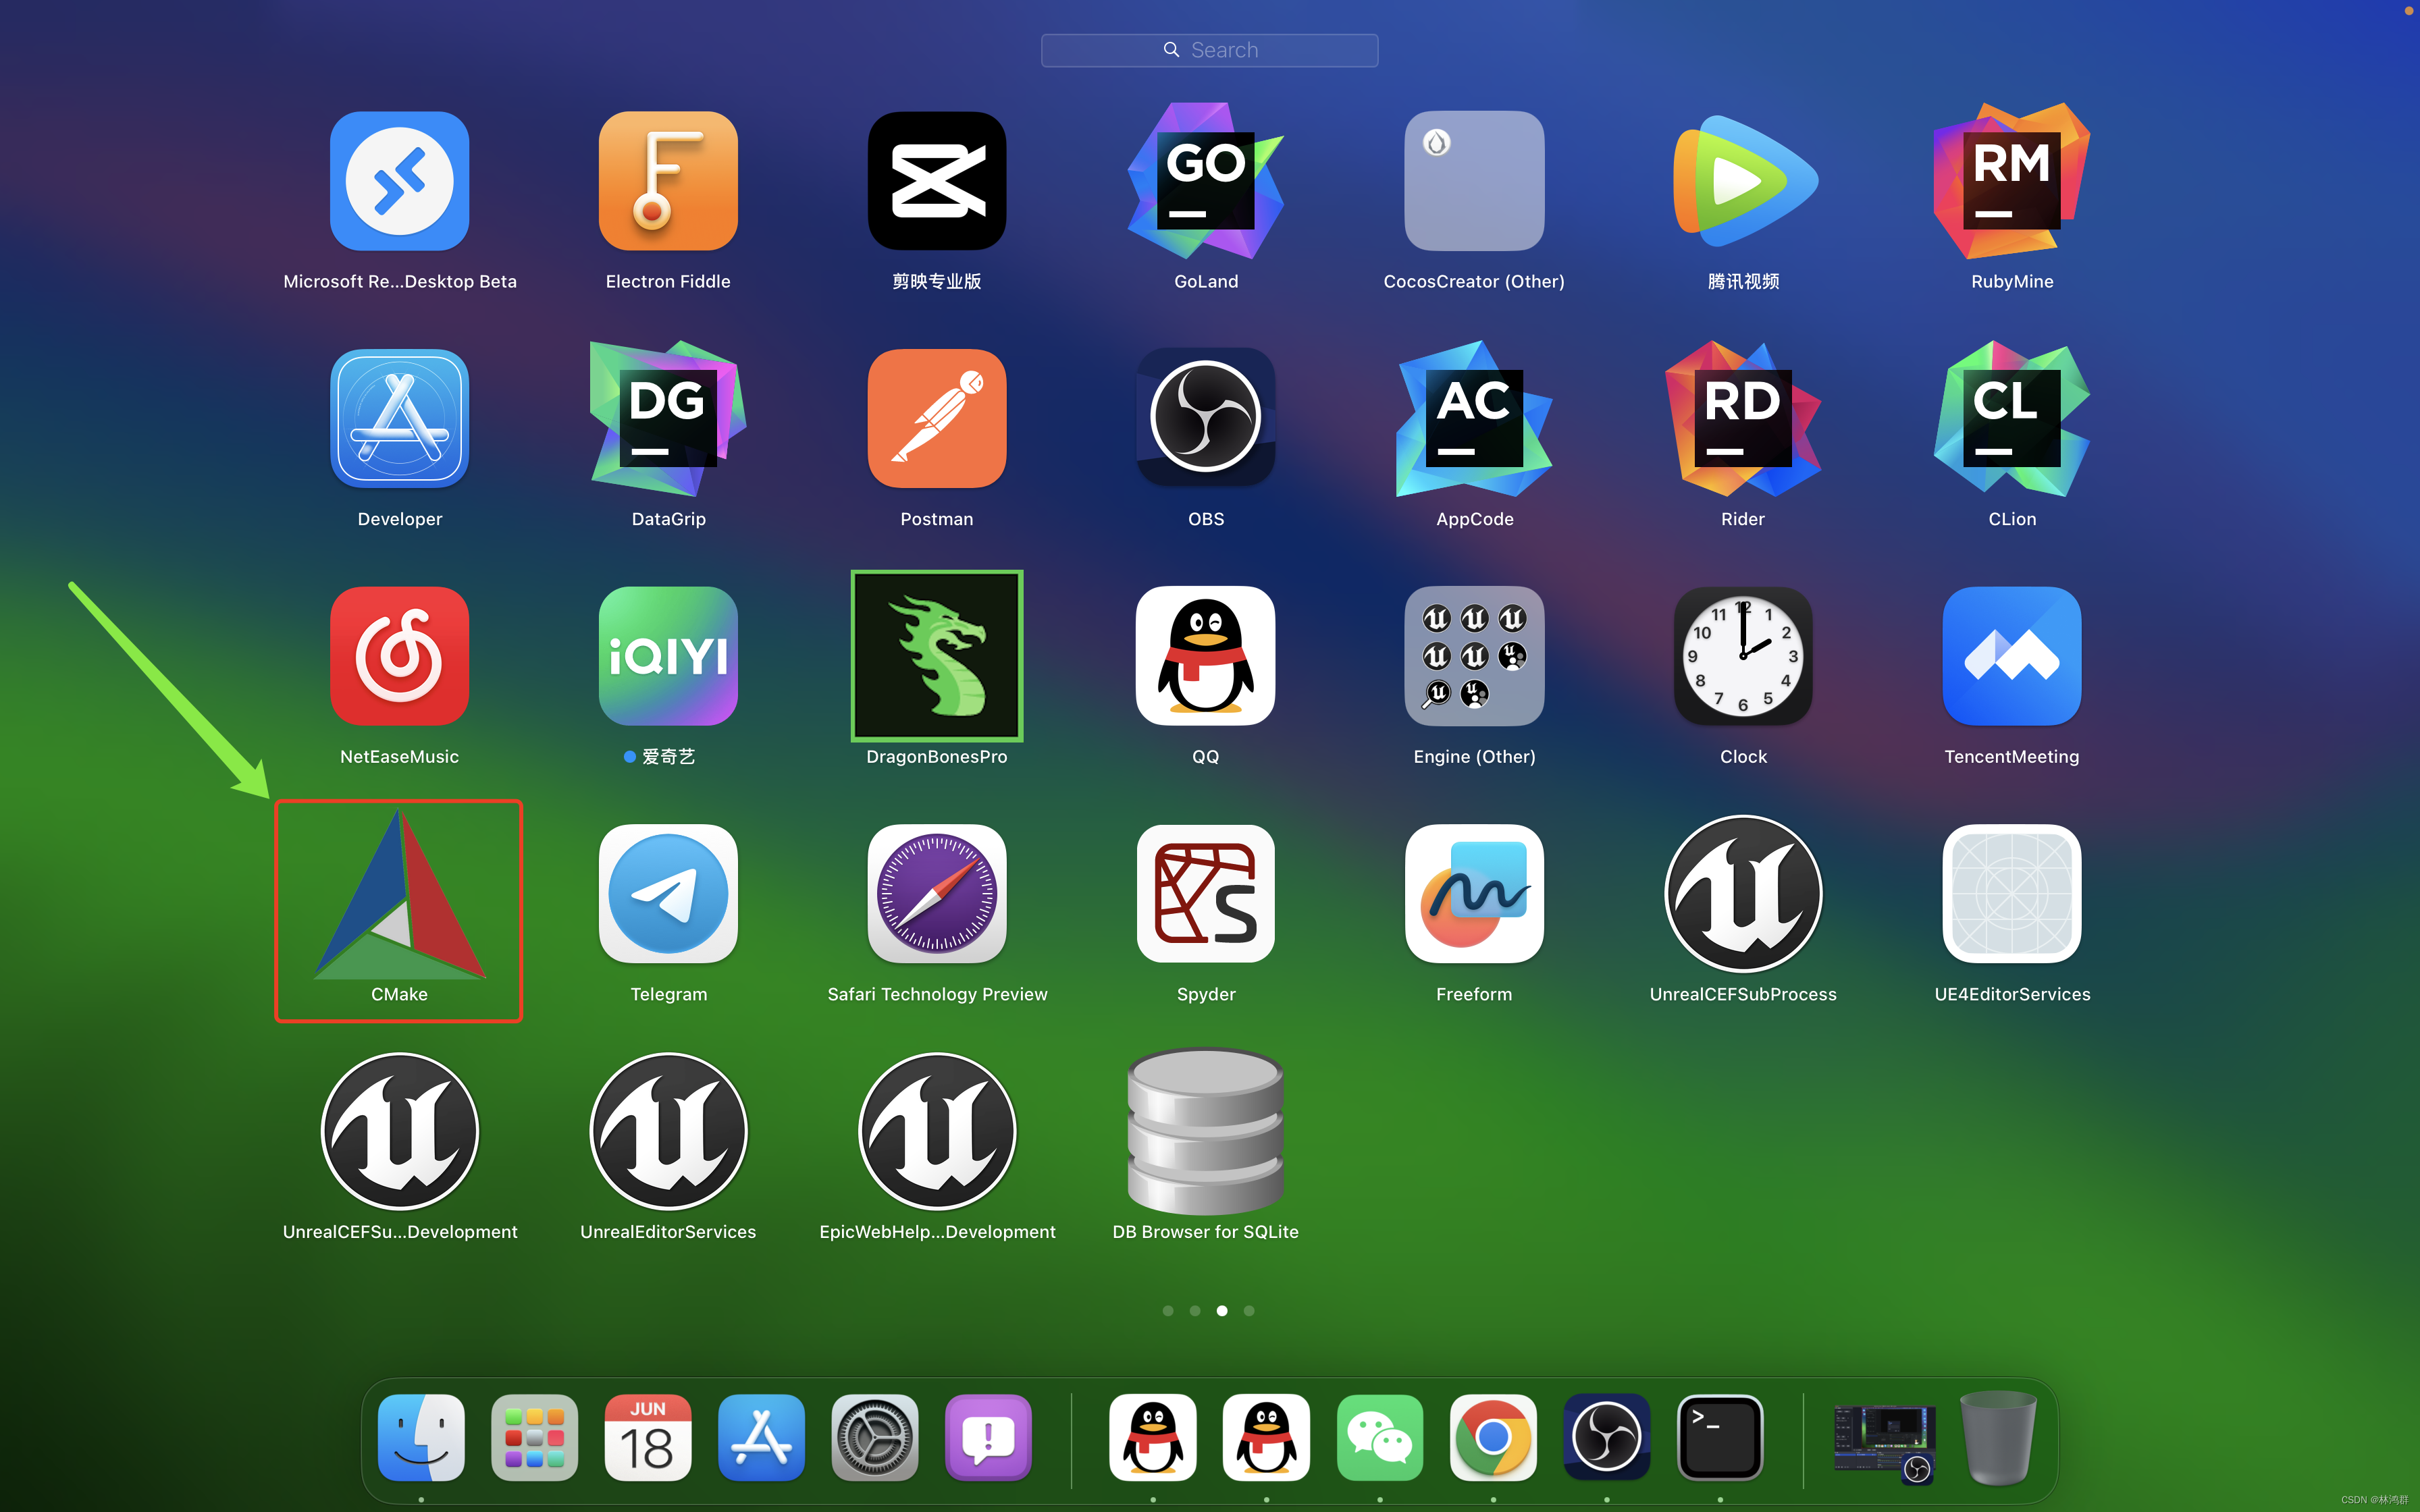
Task: Open DB Browser for SQLite
Action: (x=1206, y=1131)
